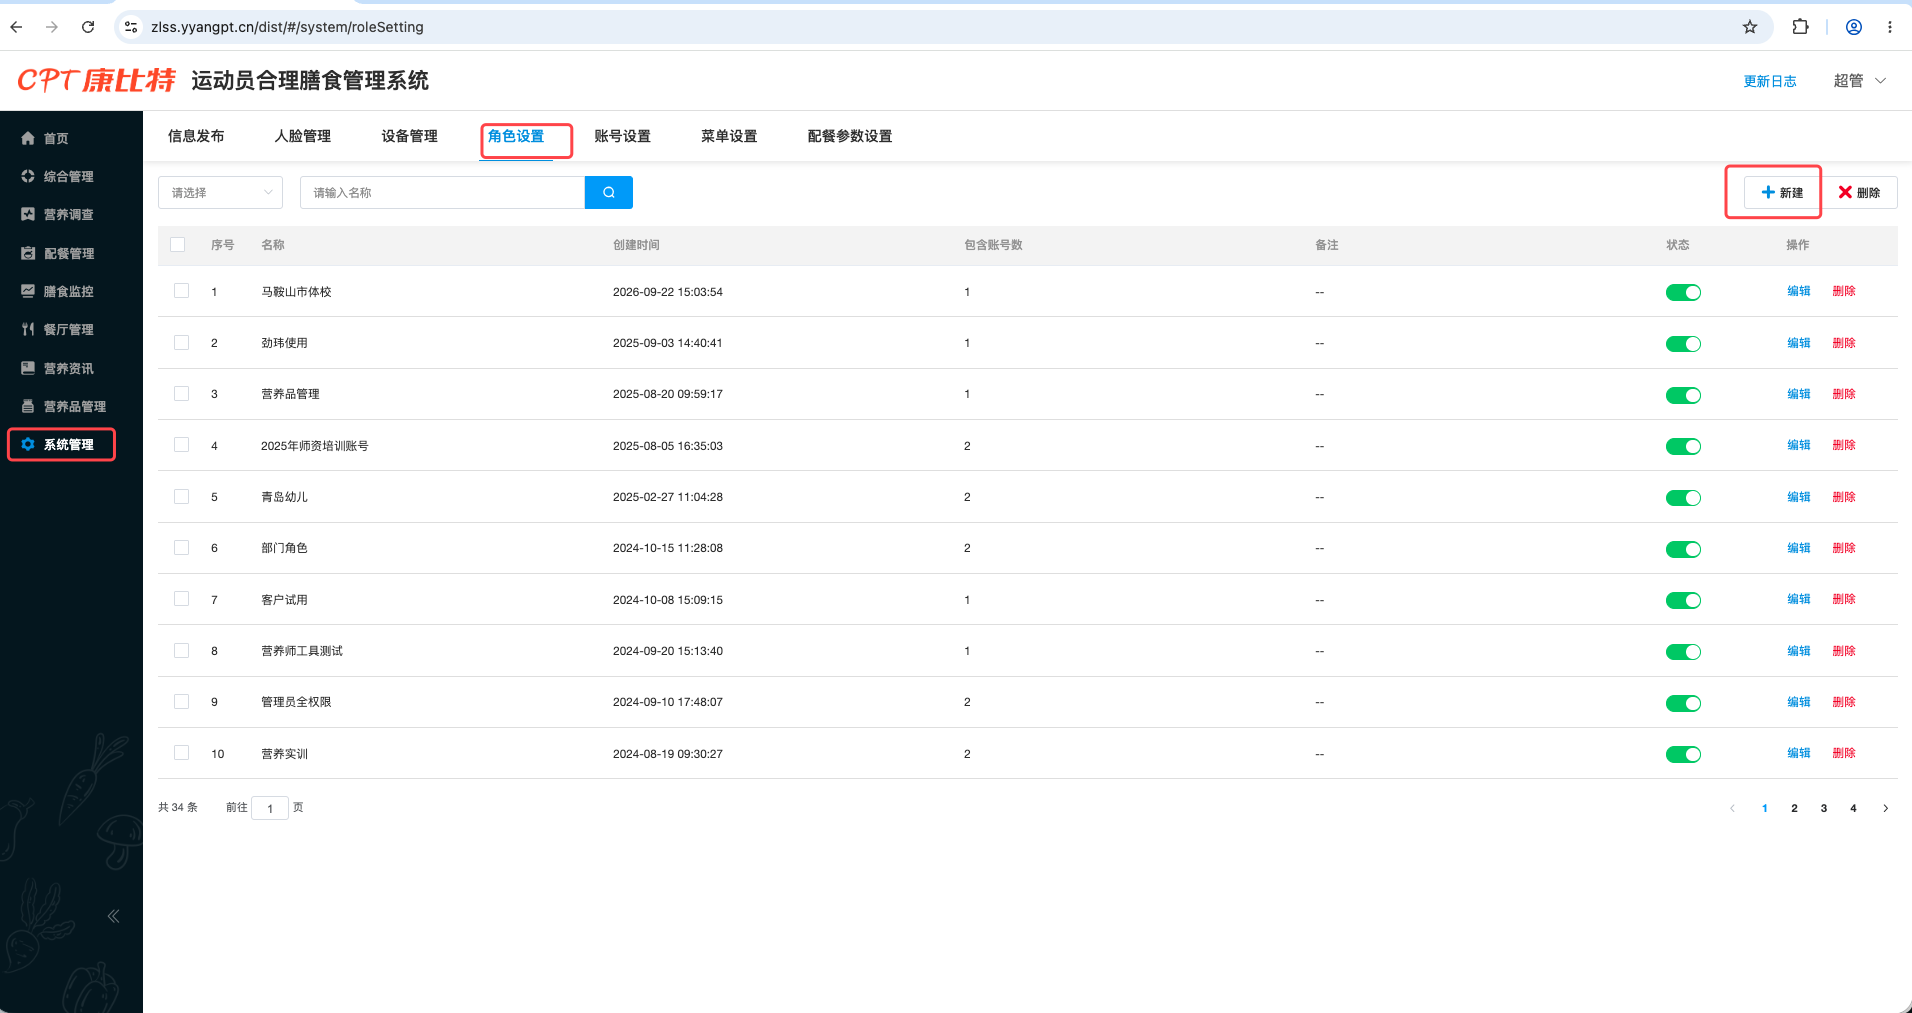Click the blue search magnifier button
1912x1013 pixels.
coord(608,192)
